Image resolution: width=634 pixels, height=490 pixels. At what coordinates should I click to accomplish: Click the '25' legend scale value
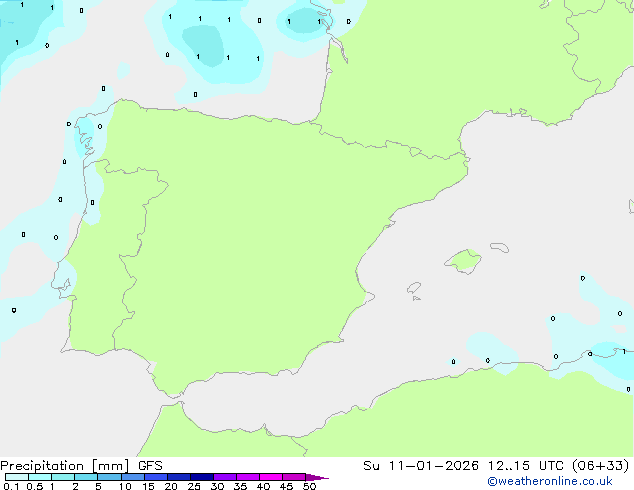point(194,486)
